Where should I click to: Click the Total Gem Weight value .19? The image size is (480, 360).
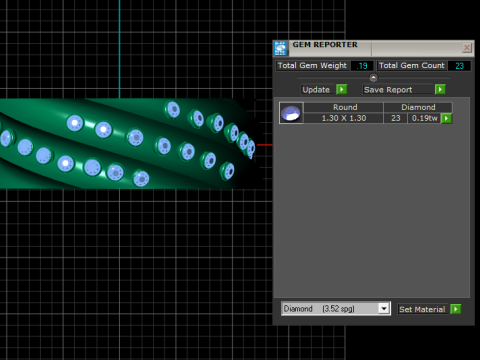(362, 66)
